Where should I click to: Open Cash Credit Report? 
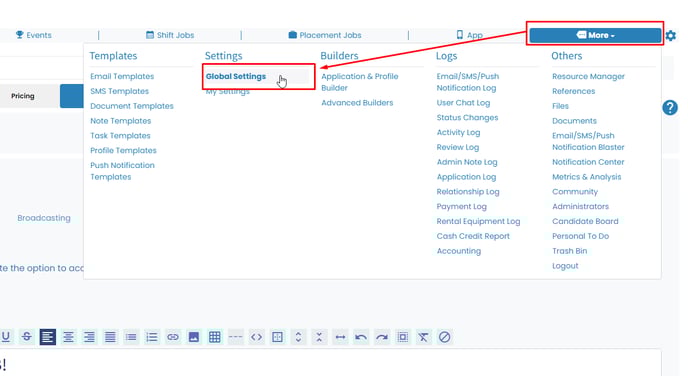pyautogui.click(x=473, y=236)
